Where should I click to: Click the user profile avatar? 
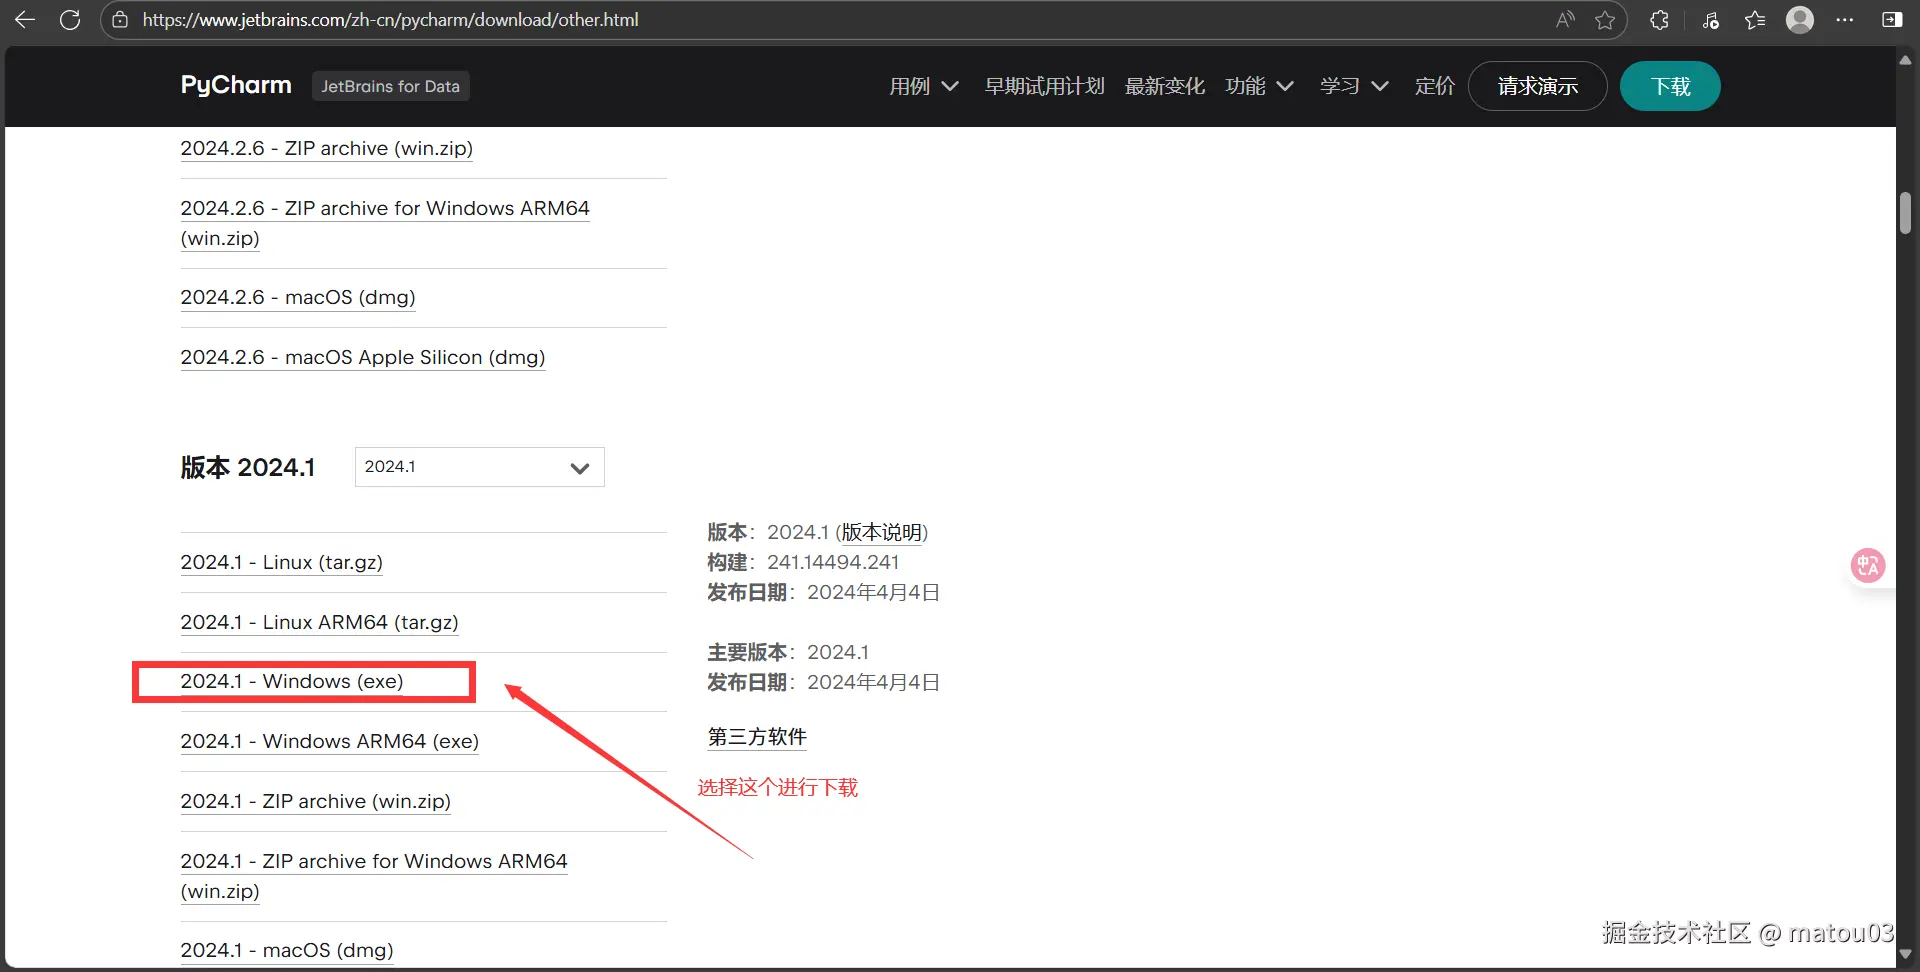(x=1800, y=20)
